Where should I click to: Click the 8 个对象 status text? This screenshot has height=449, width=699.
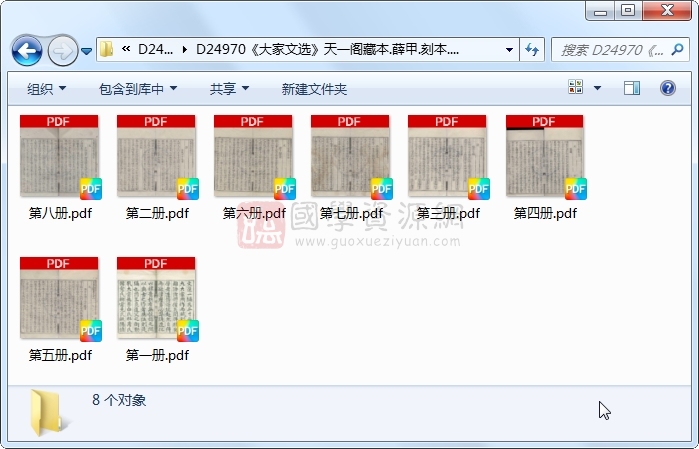(119, 400)
